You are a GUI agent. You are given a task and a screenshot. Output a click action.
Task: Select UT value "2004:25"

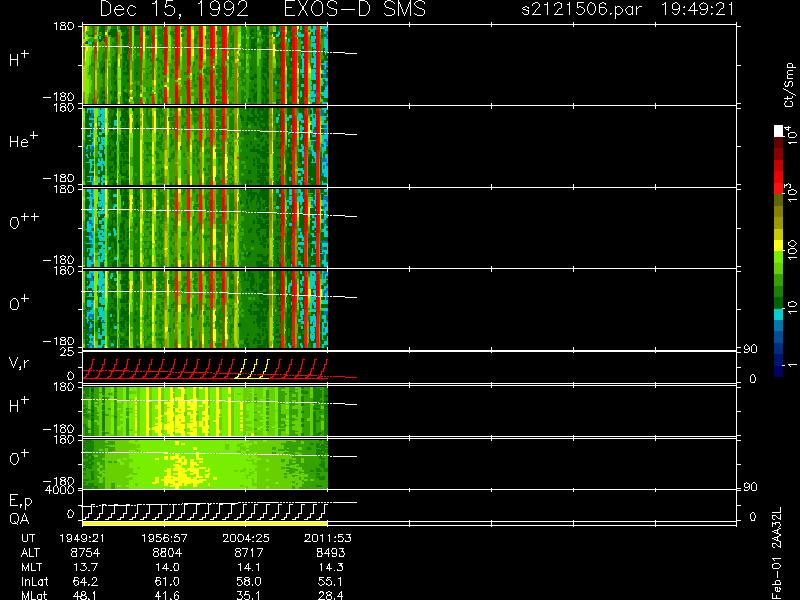pyautogui.click(x=246, y=538)
